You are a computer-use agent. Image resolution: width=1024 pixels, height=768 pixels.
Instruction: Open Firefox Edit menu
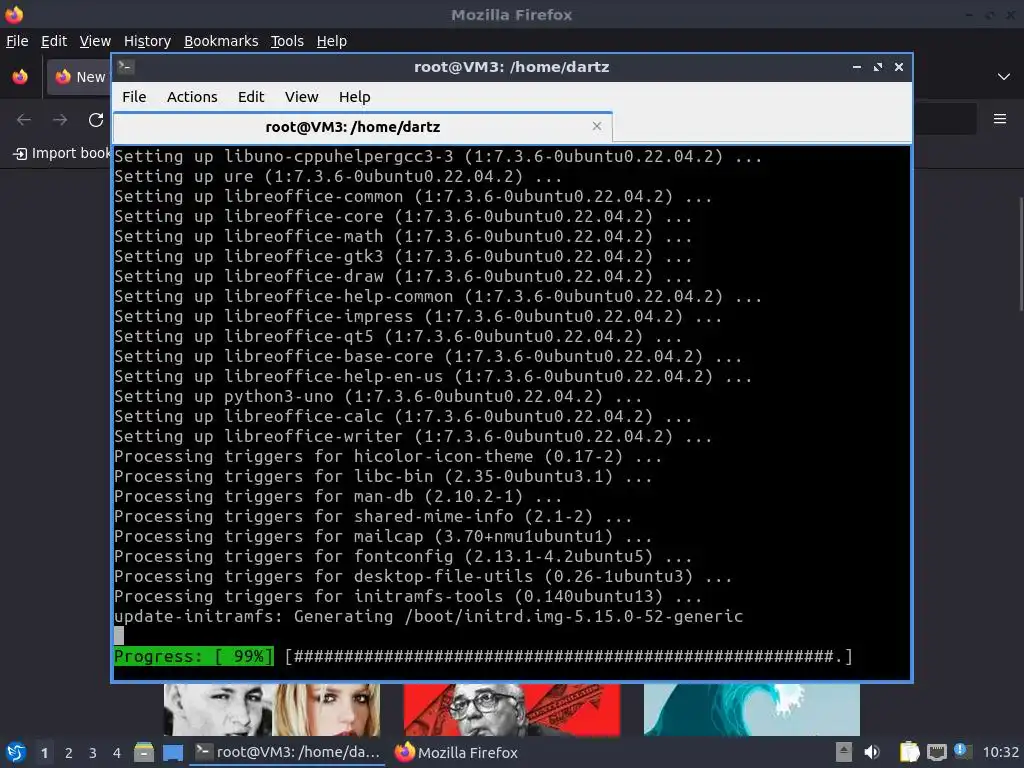(x=54, y=41)
